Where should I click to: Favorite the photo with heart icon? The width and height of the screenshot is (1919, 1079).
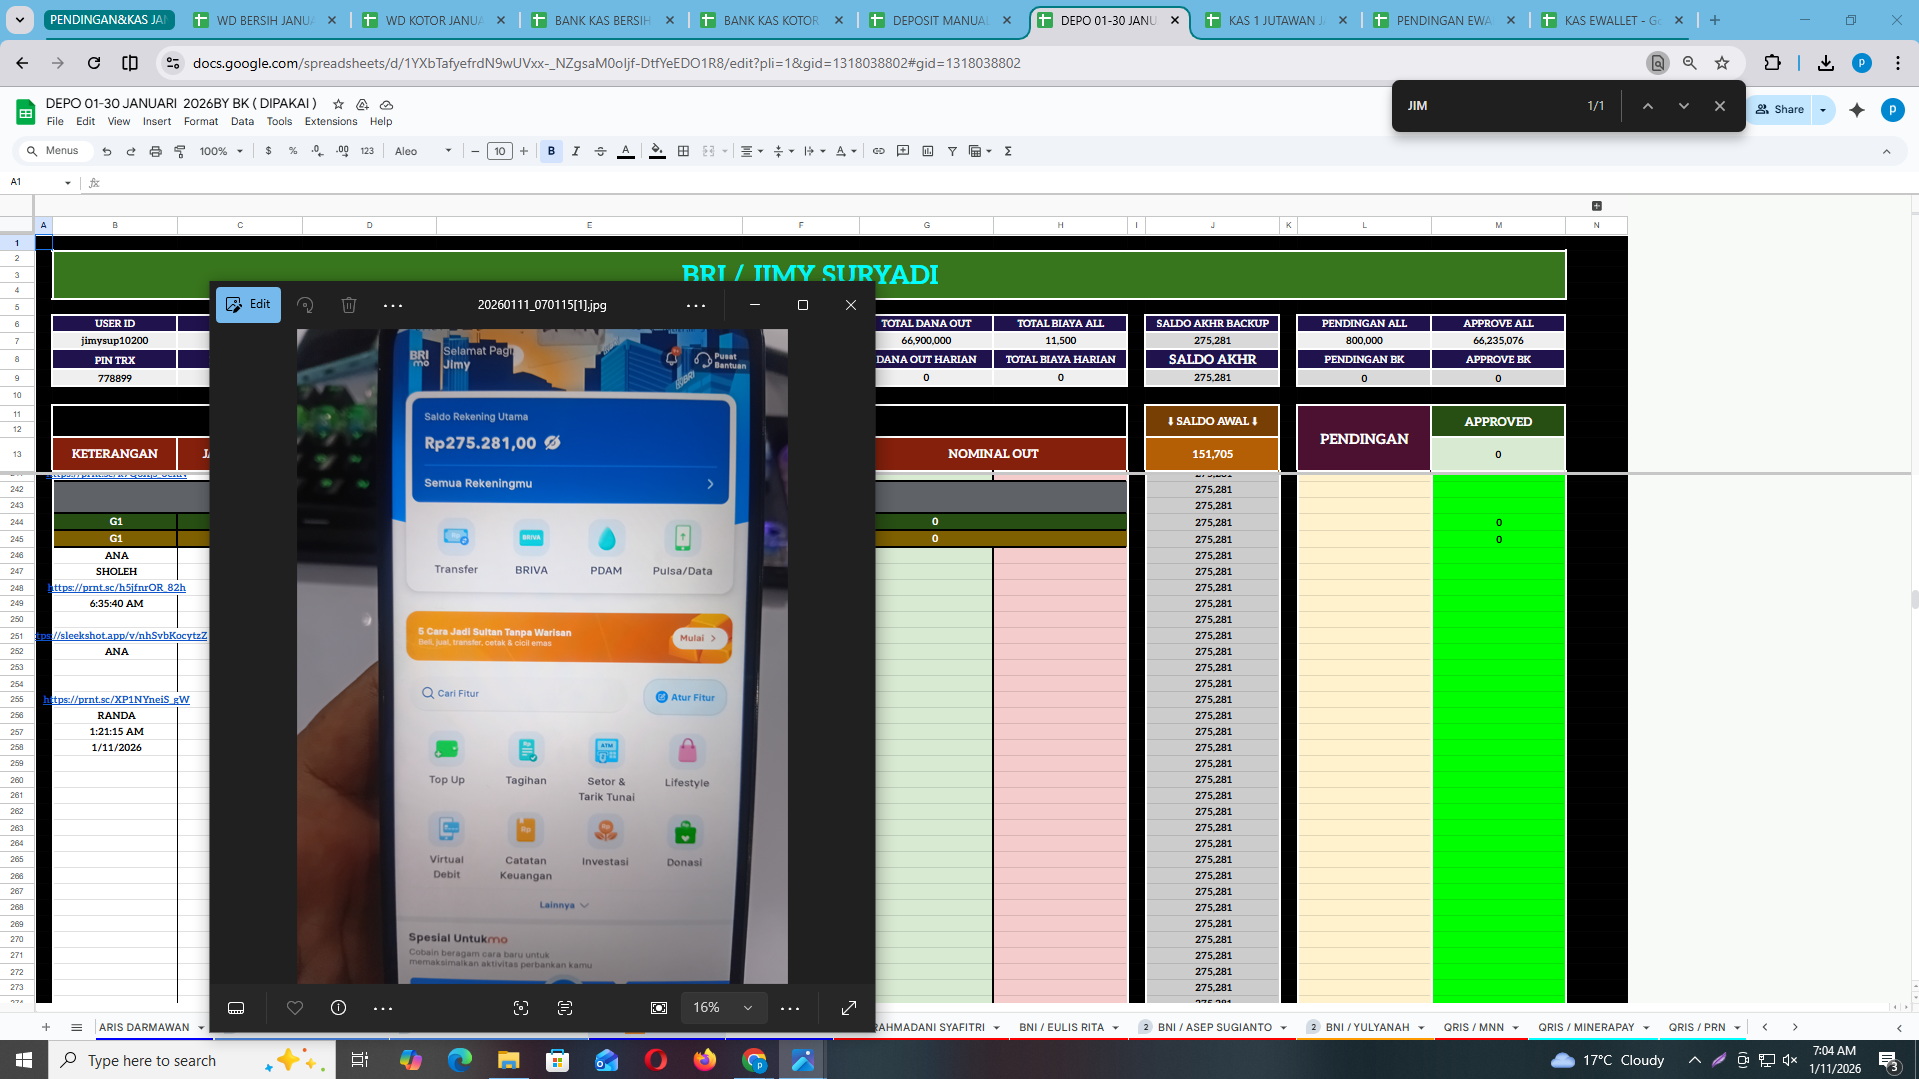[x=295, y=1008]
